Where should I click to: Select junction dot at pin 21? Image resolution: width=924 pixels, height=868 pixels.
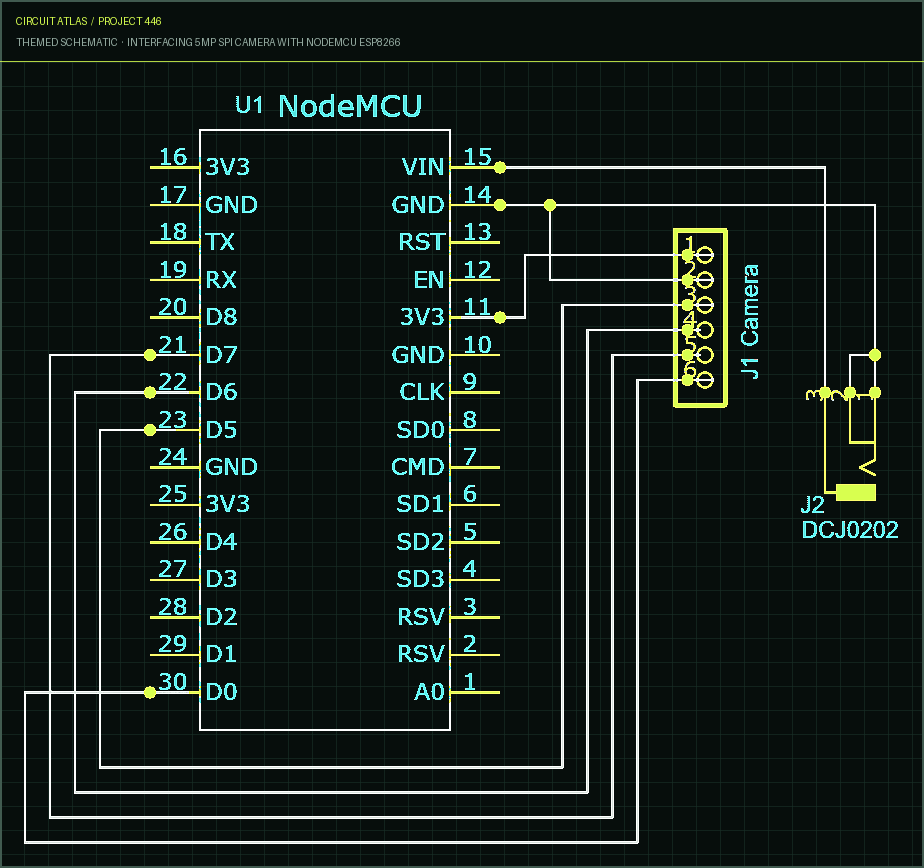click(150, 355)
